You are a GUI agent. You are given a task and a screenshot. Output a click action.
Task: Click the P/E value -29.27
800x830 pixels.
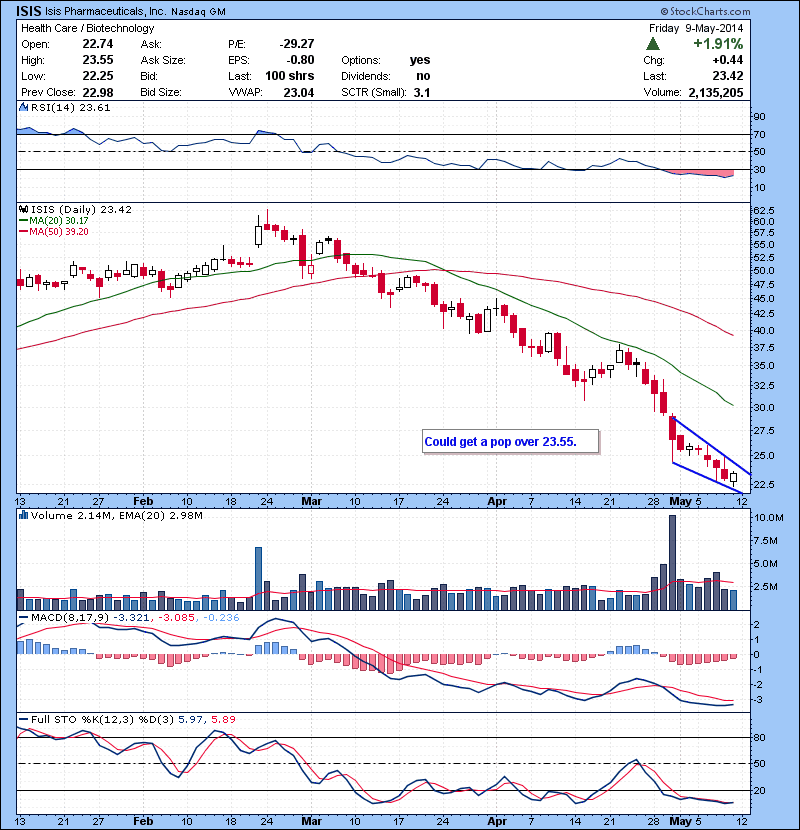tap(297, 44)
